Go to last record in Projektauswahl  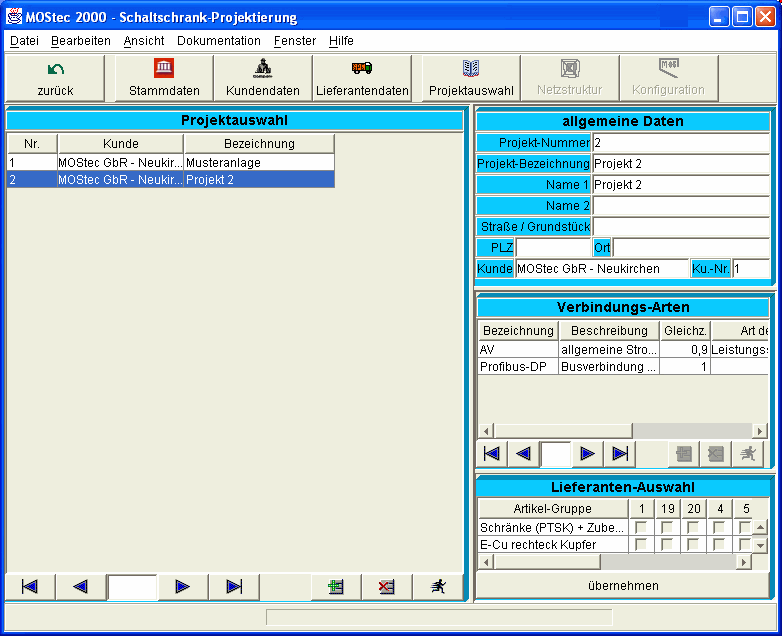(x=234, y=587)
